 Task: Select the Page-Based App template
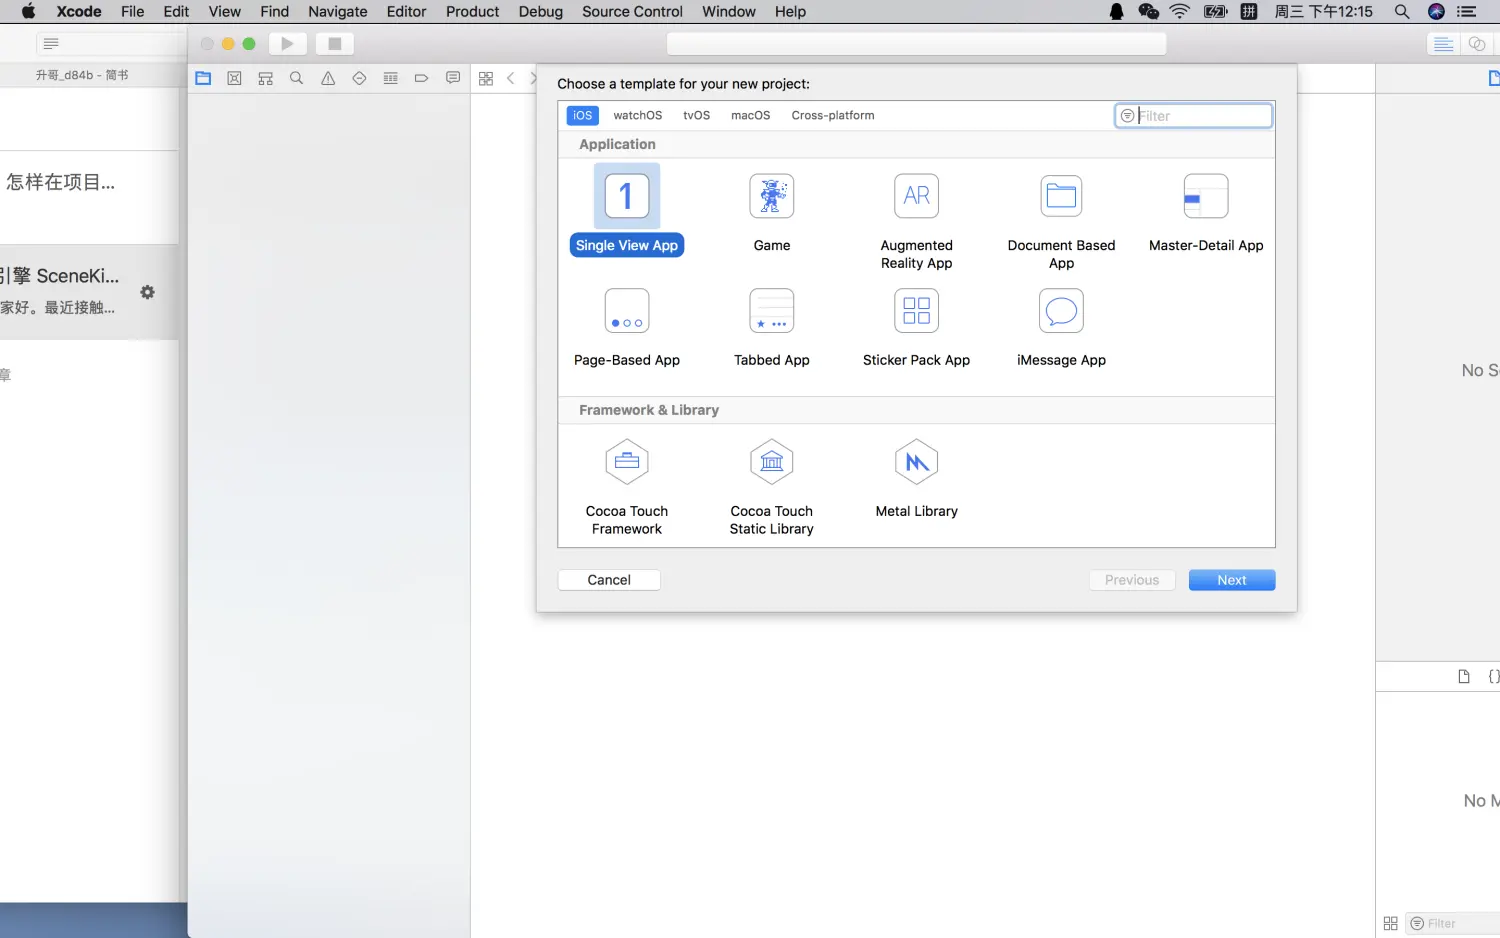coord(627,328)
